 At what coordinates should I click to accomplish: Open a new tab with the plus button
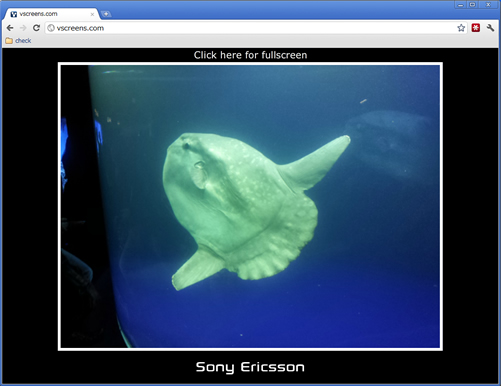tap(106, 14)
